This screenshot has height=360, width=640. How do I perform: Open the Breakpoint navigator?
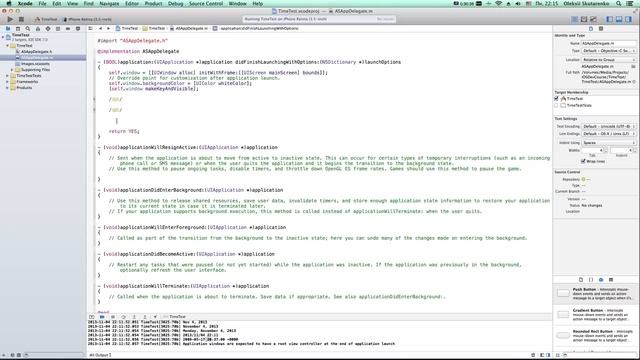(x=68, y=29)
